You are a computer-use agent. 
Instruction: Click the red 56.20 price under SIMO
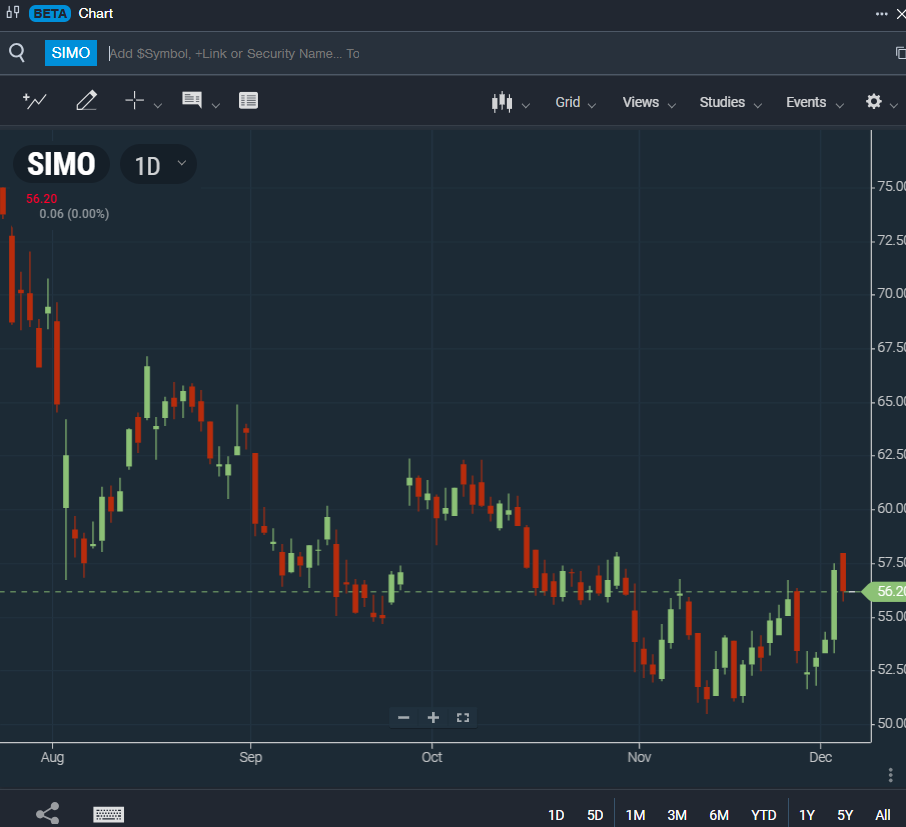point(42,199)
